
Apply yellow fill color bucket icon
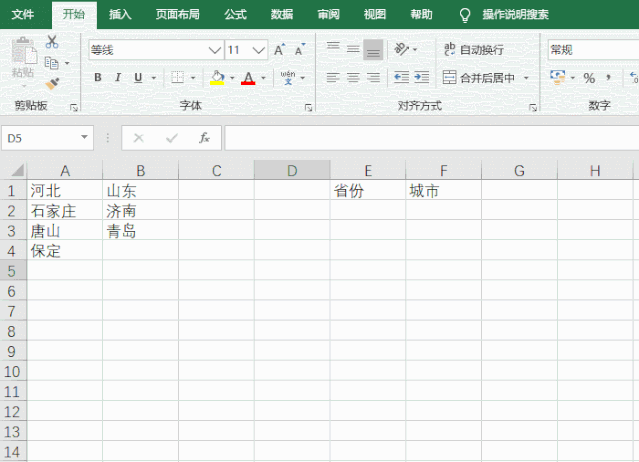coord(217,77)
